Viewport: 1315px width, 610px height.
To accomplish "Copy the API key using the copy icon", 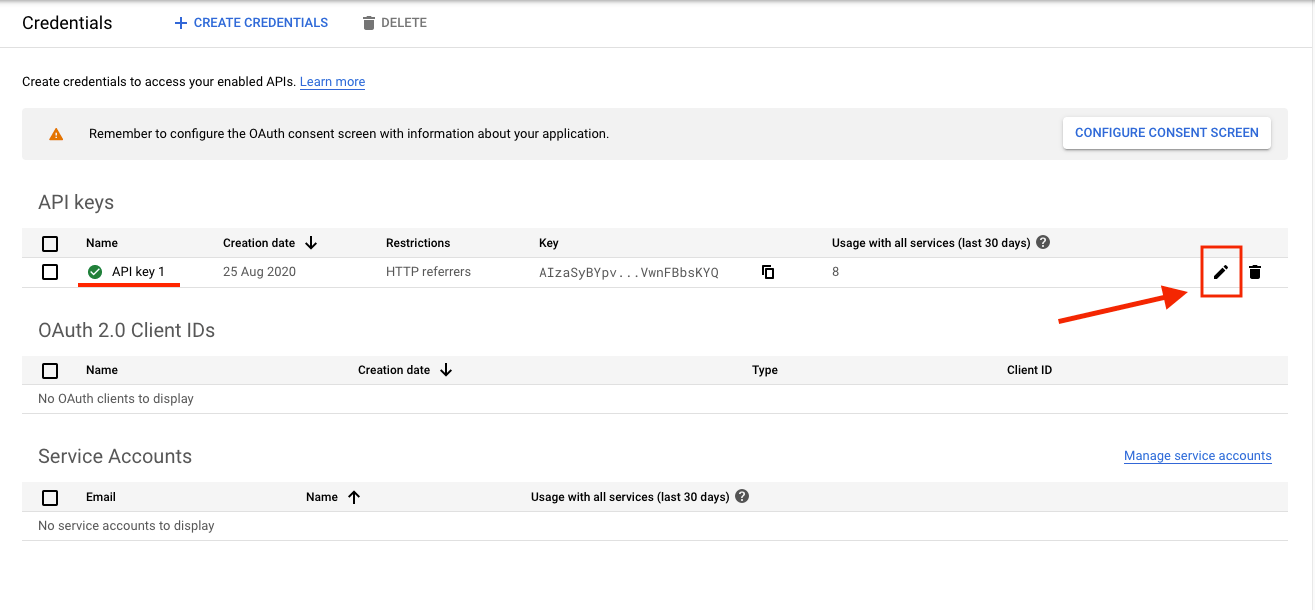I will [x=767, y=271].
